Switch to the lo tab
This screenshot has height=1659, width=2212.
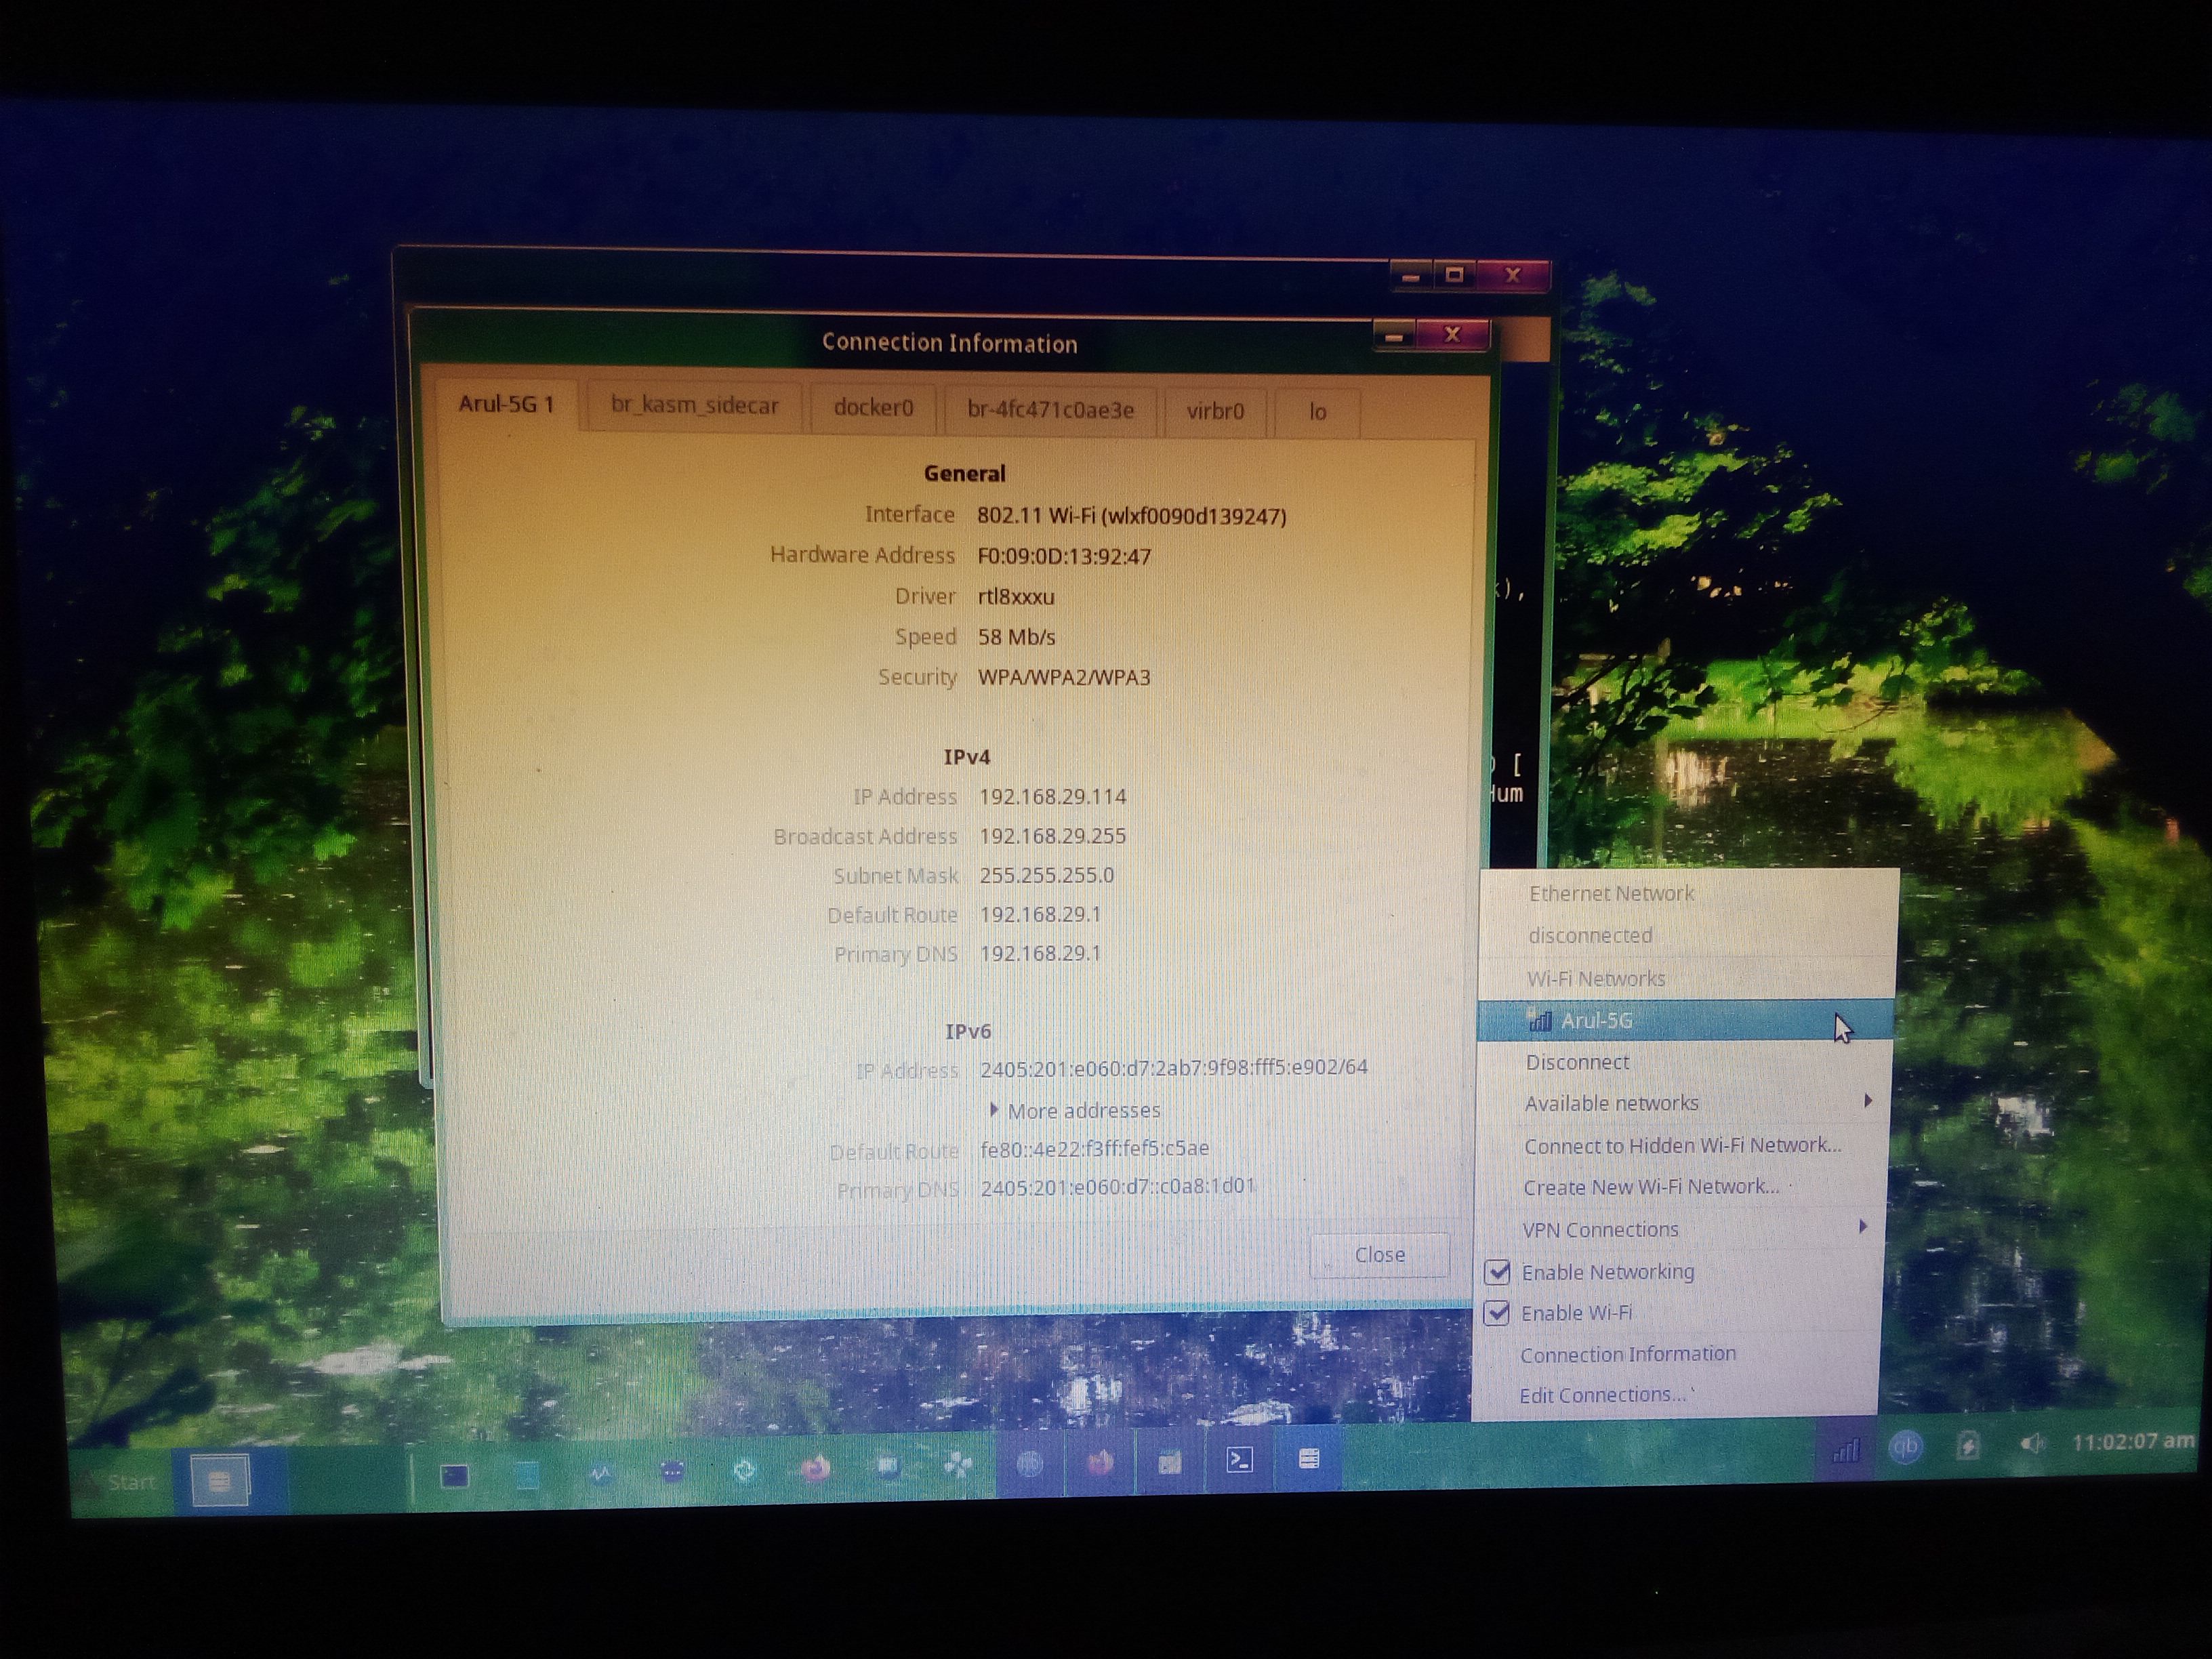tap(1317, 412)
